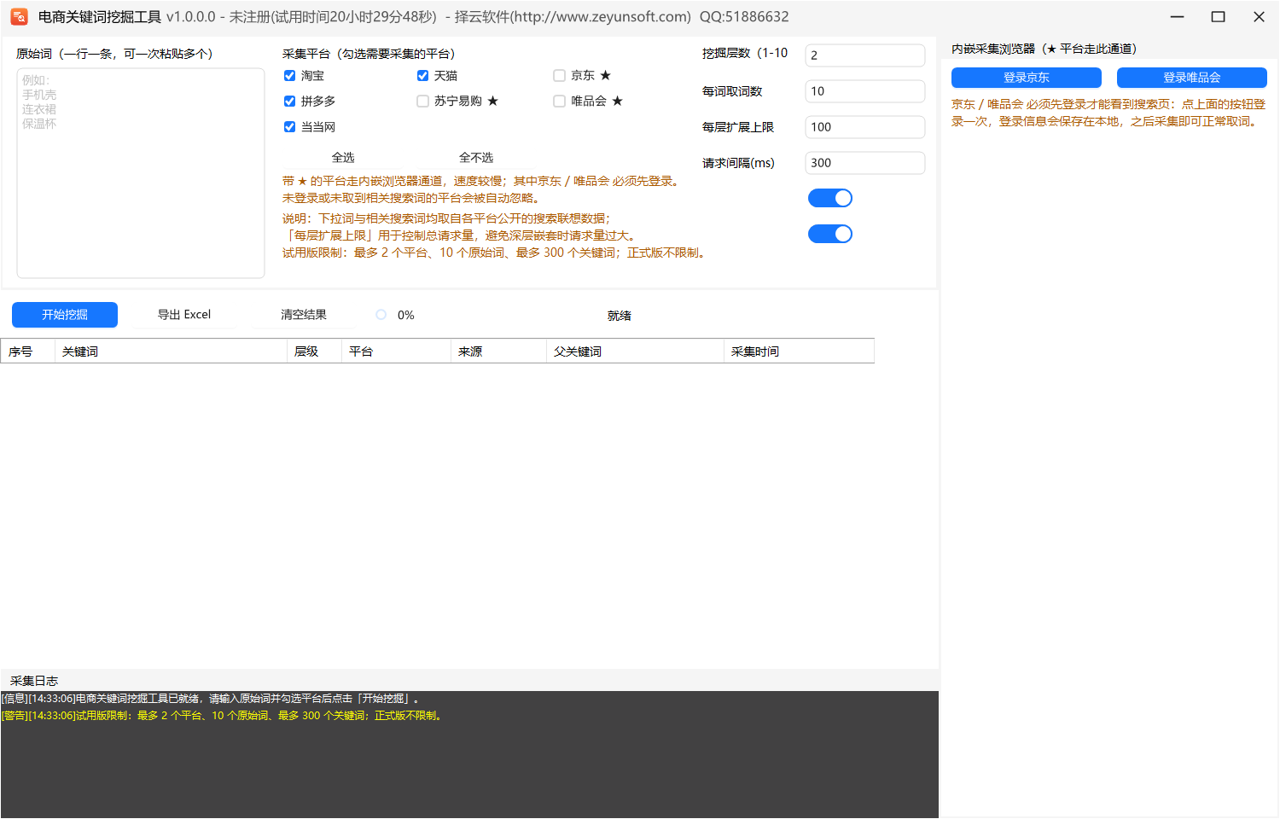This screenshot has width=1280, height=819.
Task: Click the 挖掘层数 input field
Action: pyautogui.click(x=865, y=56)
